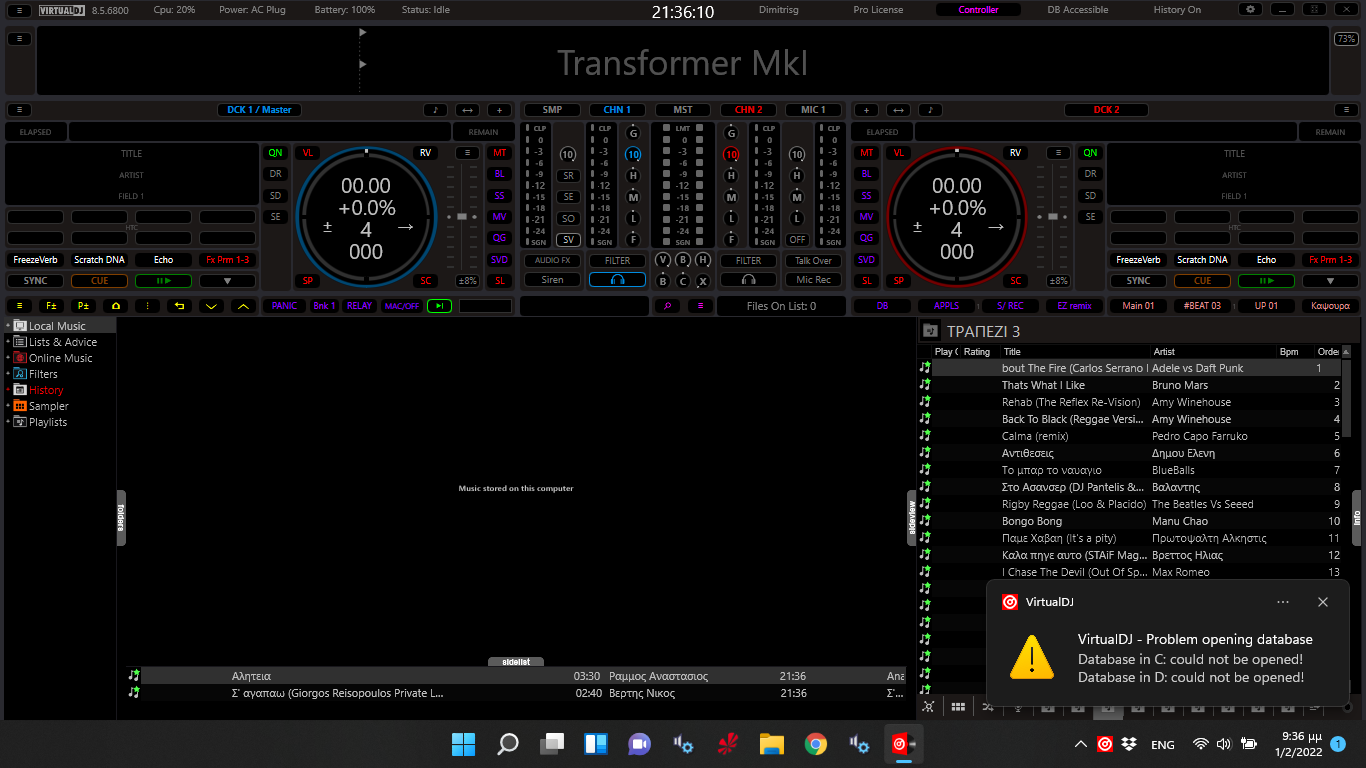Open the Deck 2 hamburger menu
Screen dimensions: 1366x768
point(1346,110)
